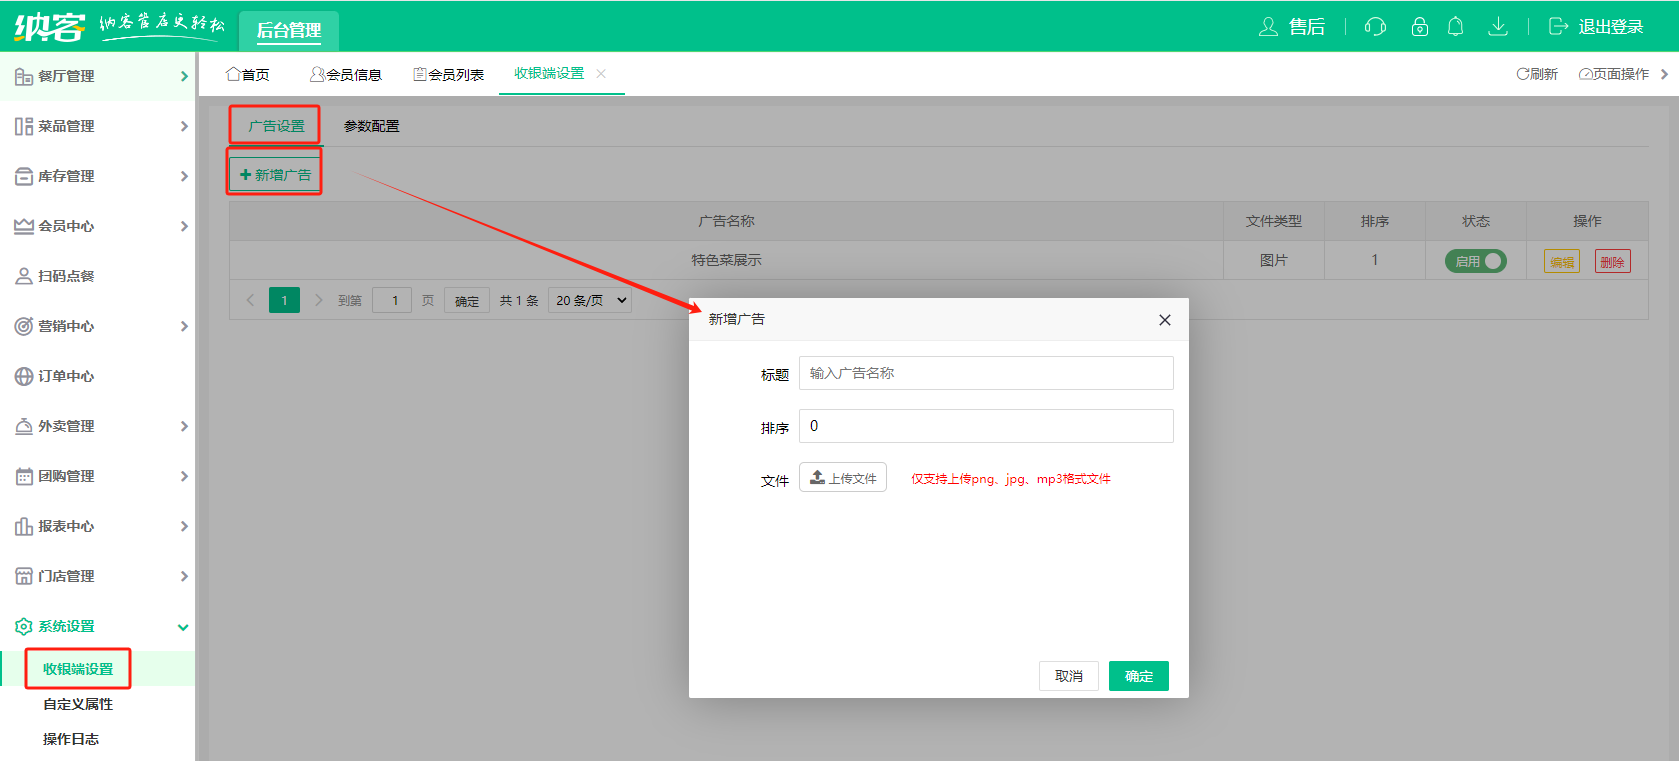Click the 退出登录 logout icon
This screenshot has height=761, width=1679.
tap(1558, 26)
